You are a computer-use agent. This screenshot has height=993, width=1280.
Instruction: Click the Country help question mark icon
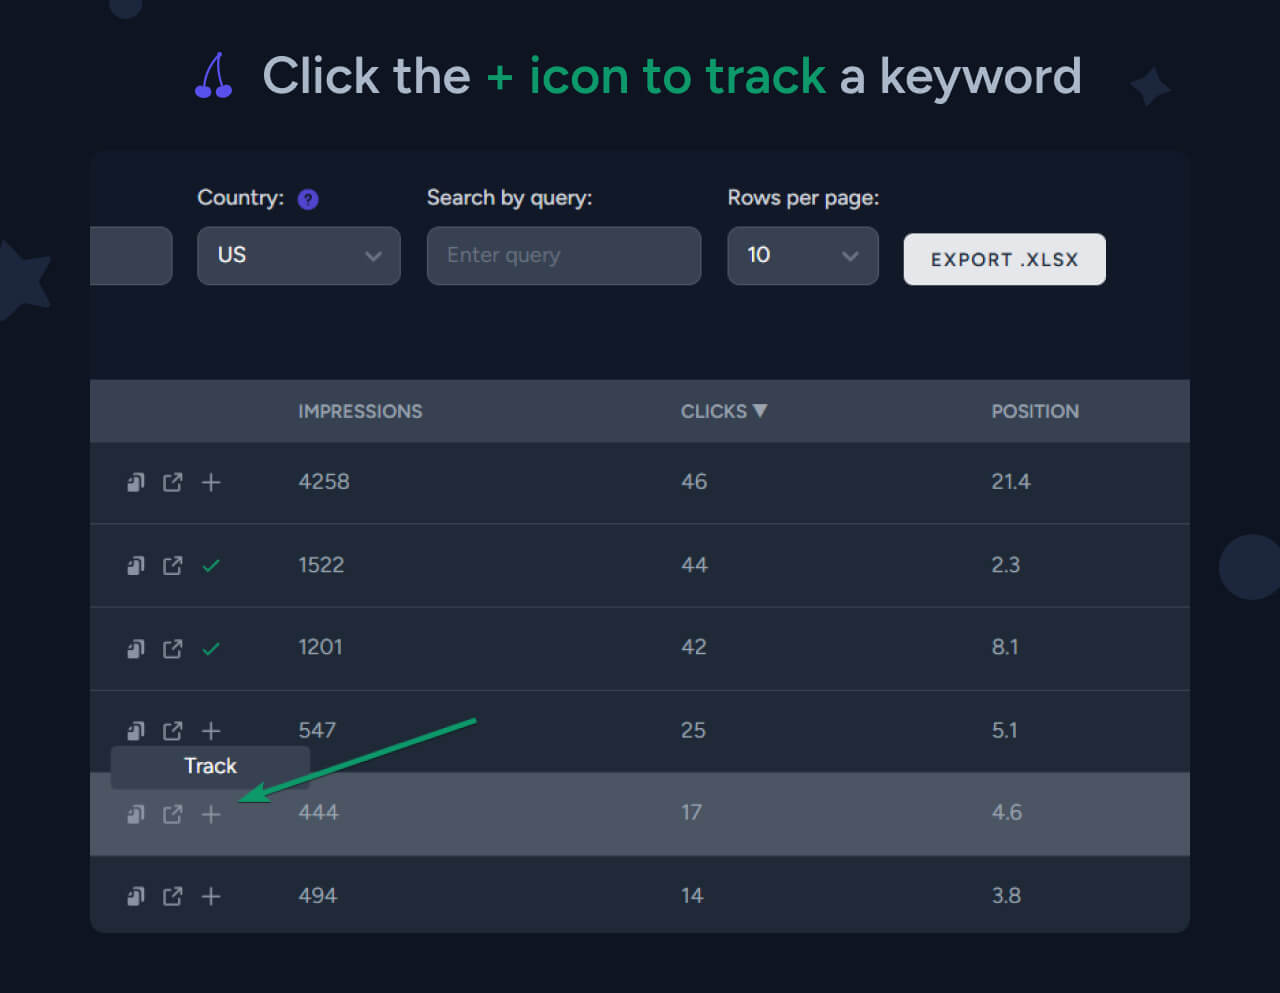coord(308,199)
